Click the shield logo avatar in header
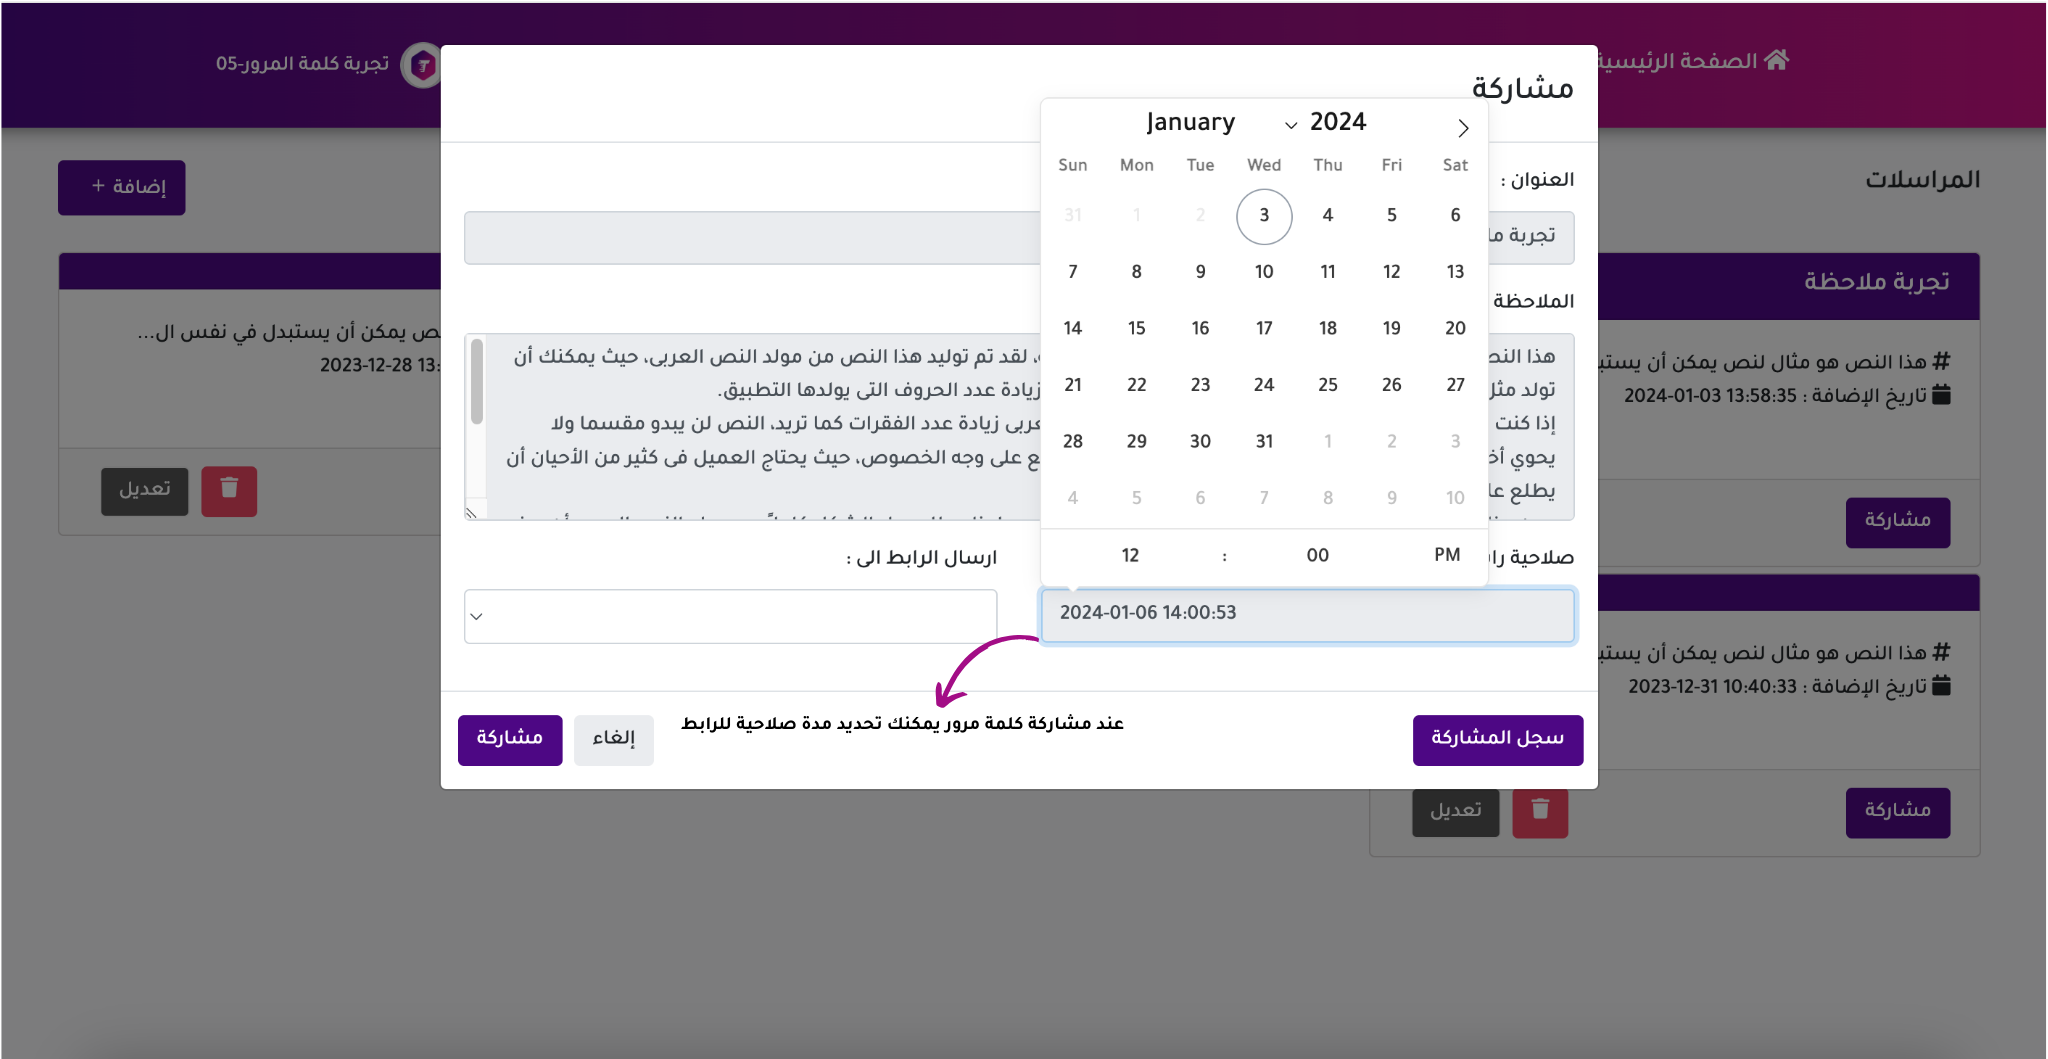Image resolution: width=2048 pixels, height=1059 pixels. coord(423,66)
